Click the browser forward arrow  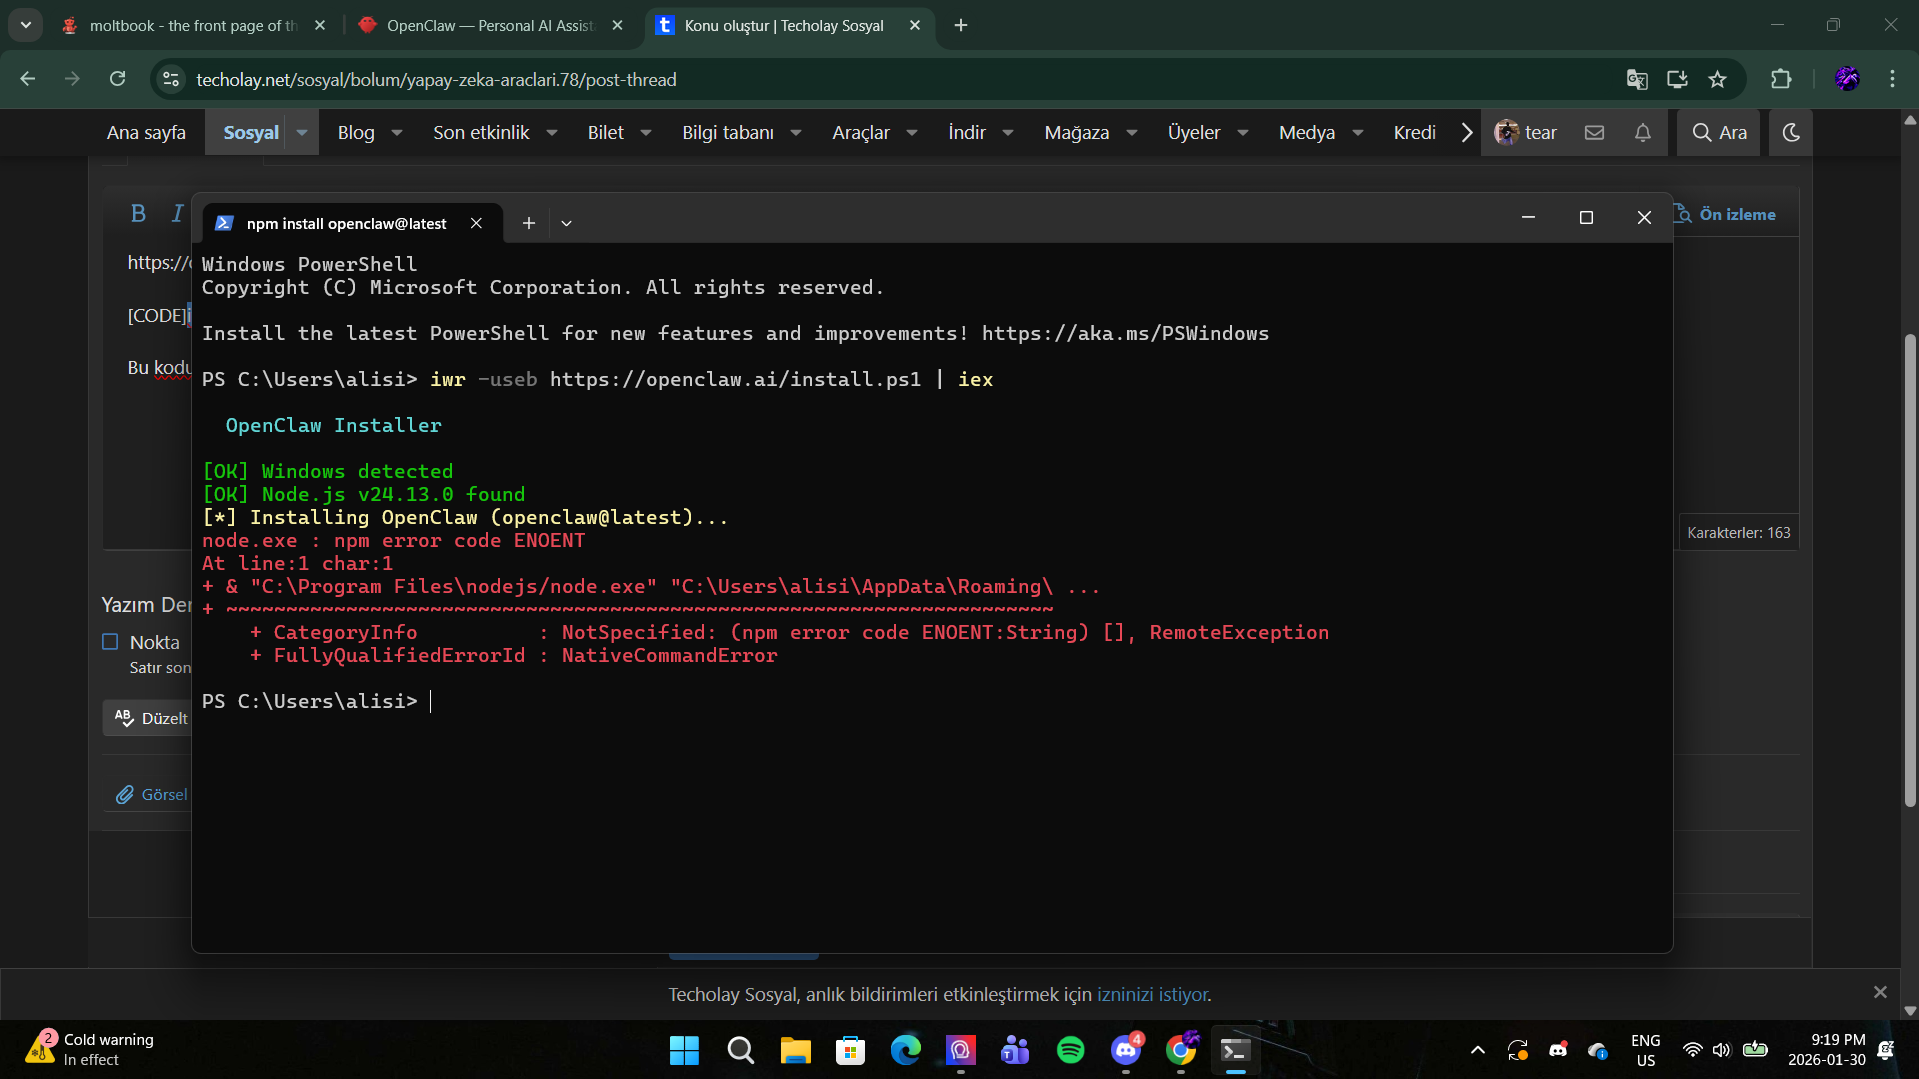pos(72,79)
